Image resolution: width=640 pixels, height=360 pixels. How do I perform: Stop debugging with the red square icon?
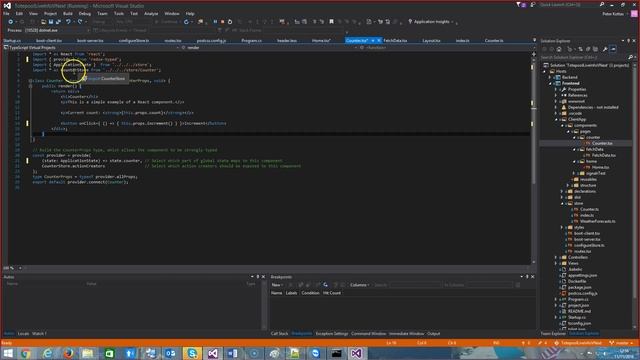point(222,22)
